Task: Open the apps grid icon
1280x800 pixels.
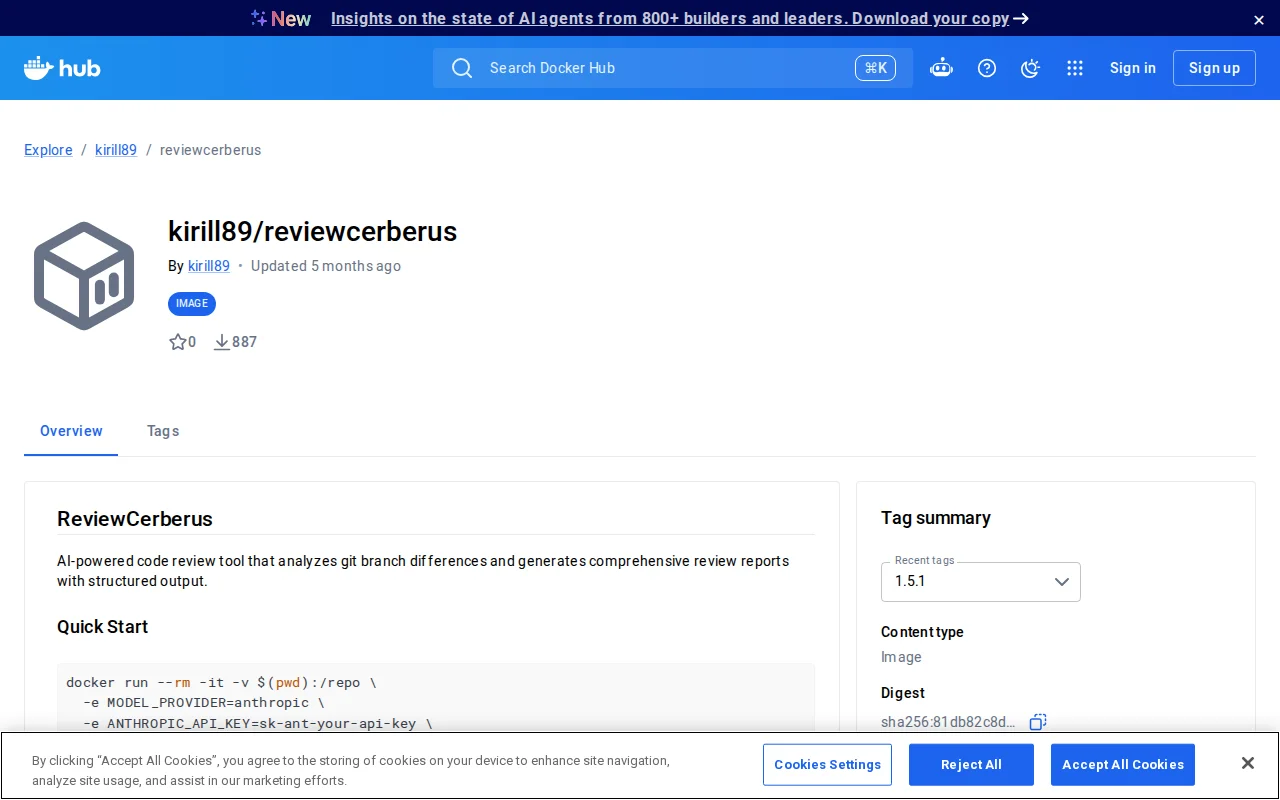Action: [x=1075, y=68]
